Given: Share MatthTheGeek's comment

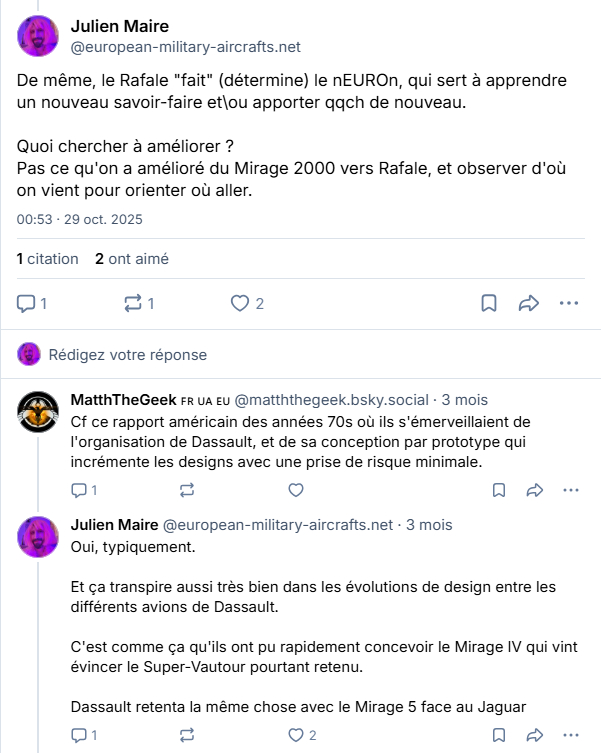Looking at the screenshot, I should point(534,490).
